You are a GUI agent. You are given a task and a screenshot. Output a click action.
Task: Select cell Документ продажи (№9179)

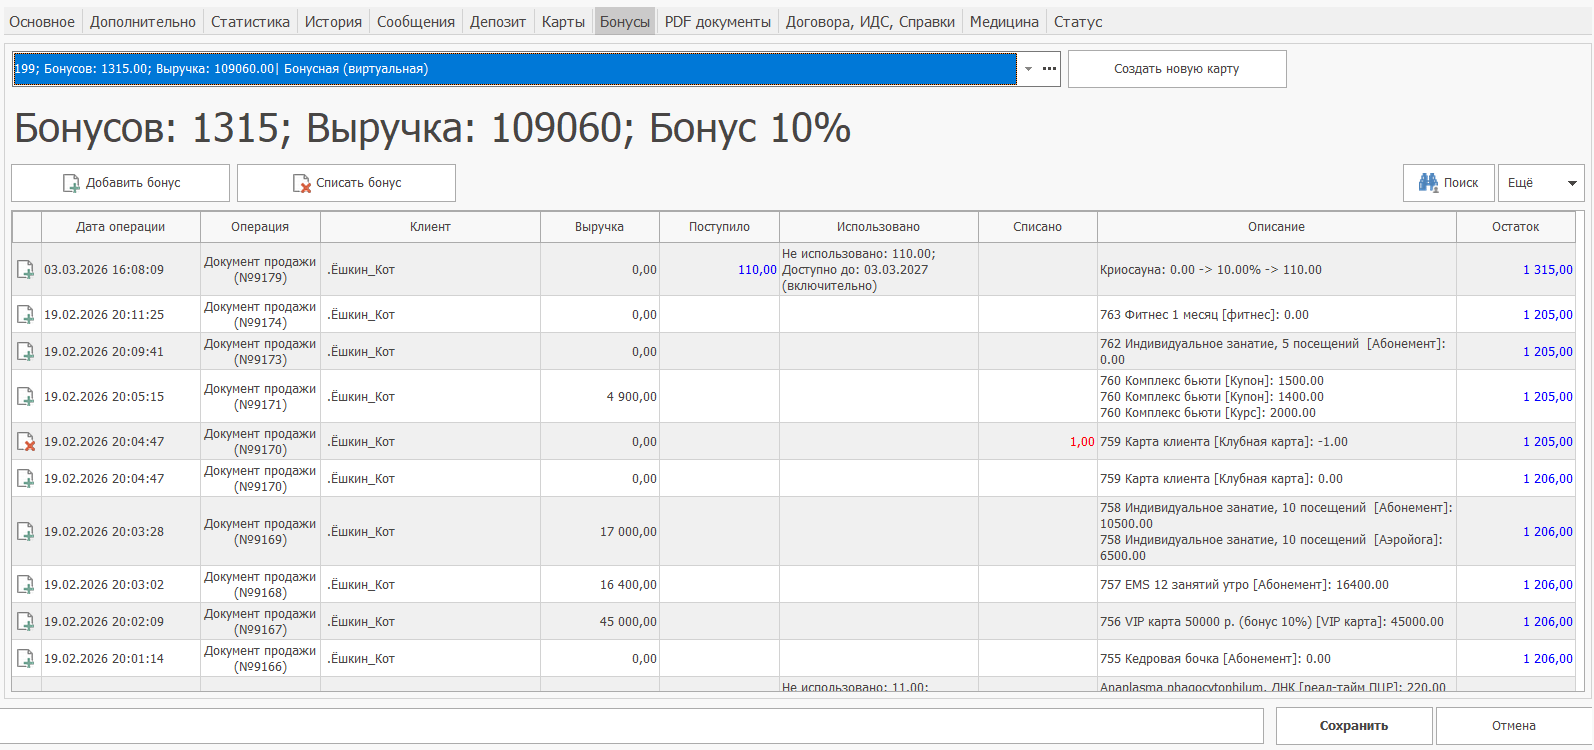pos(260,270)
